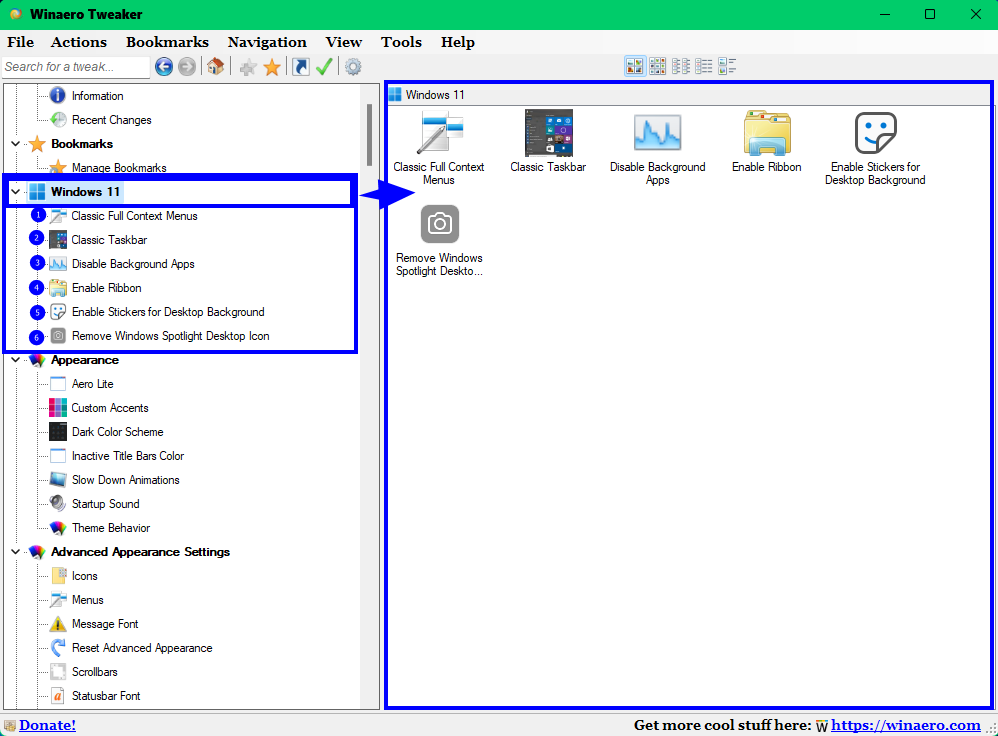The width and height of the screenshot is (998, 736).
Task: Select Classic Taskbar in the tree
Action: (x=109, y=240)
